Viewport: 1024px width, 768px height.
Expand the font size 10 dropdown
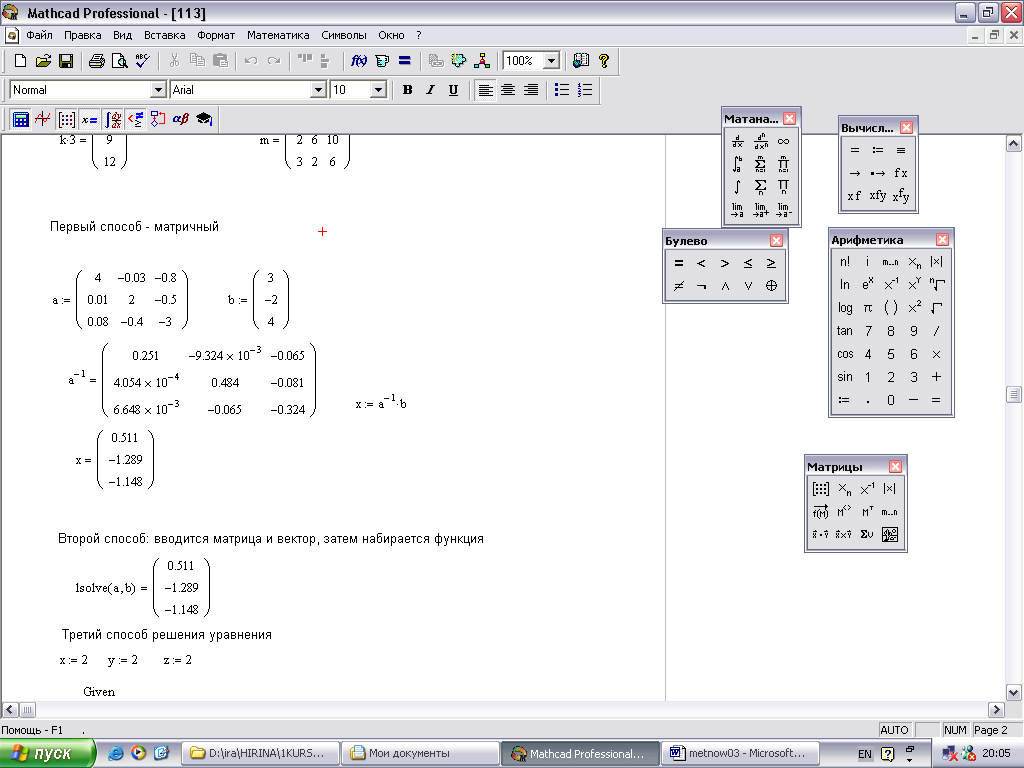coord(378,90)
